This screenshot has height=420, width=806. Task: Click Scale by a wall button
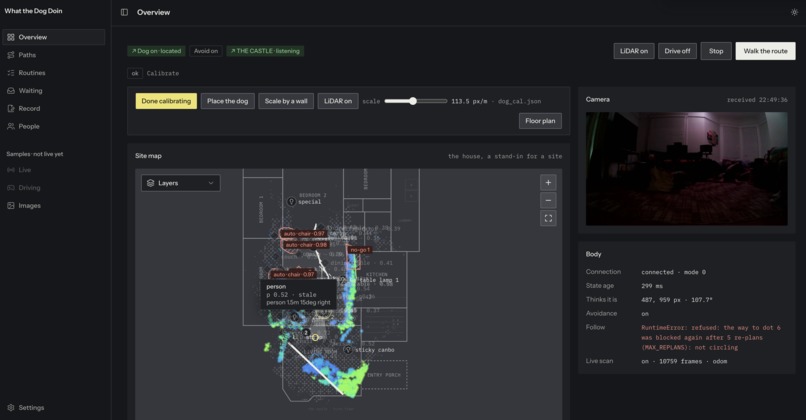(286, 101)
